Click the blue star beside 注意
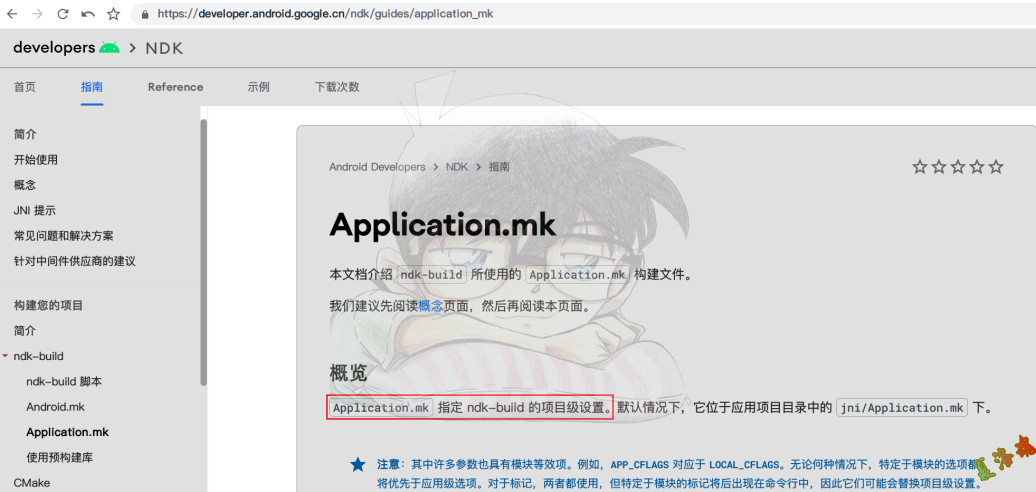Viewport: 1036px width, 492px height. click(x=357, y=464)
